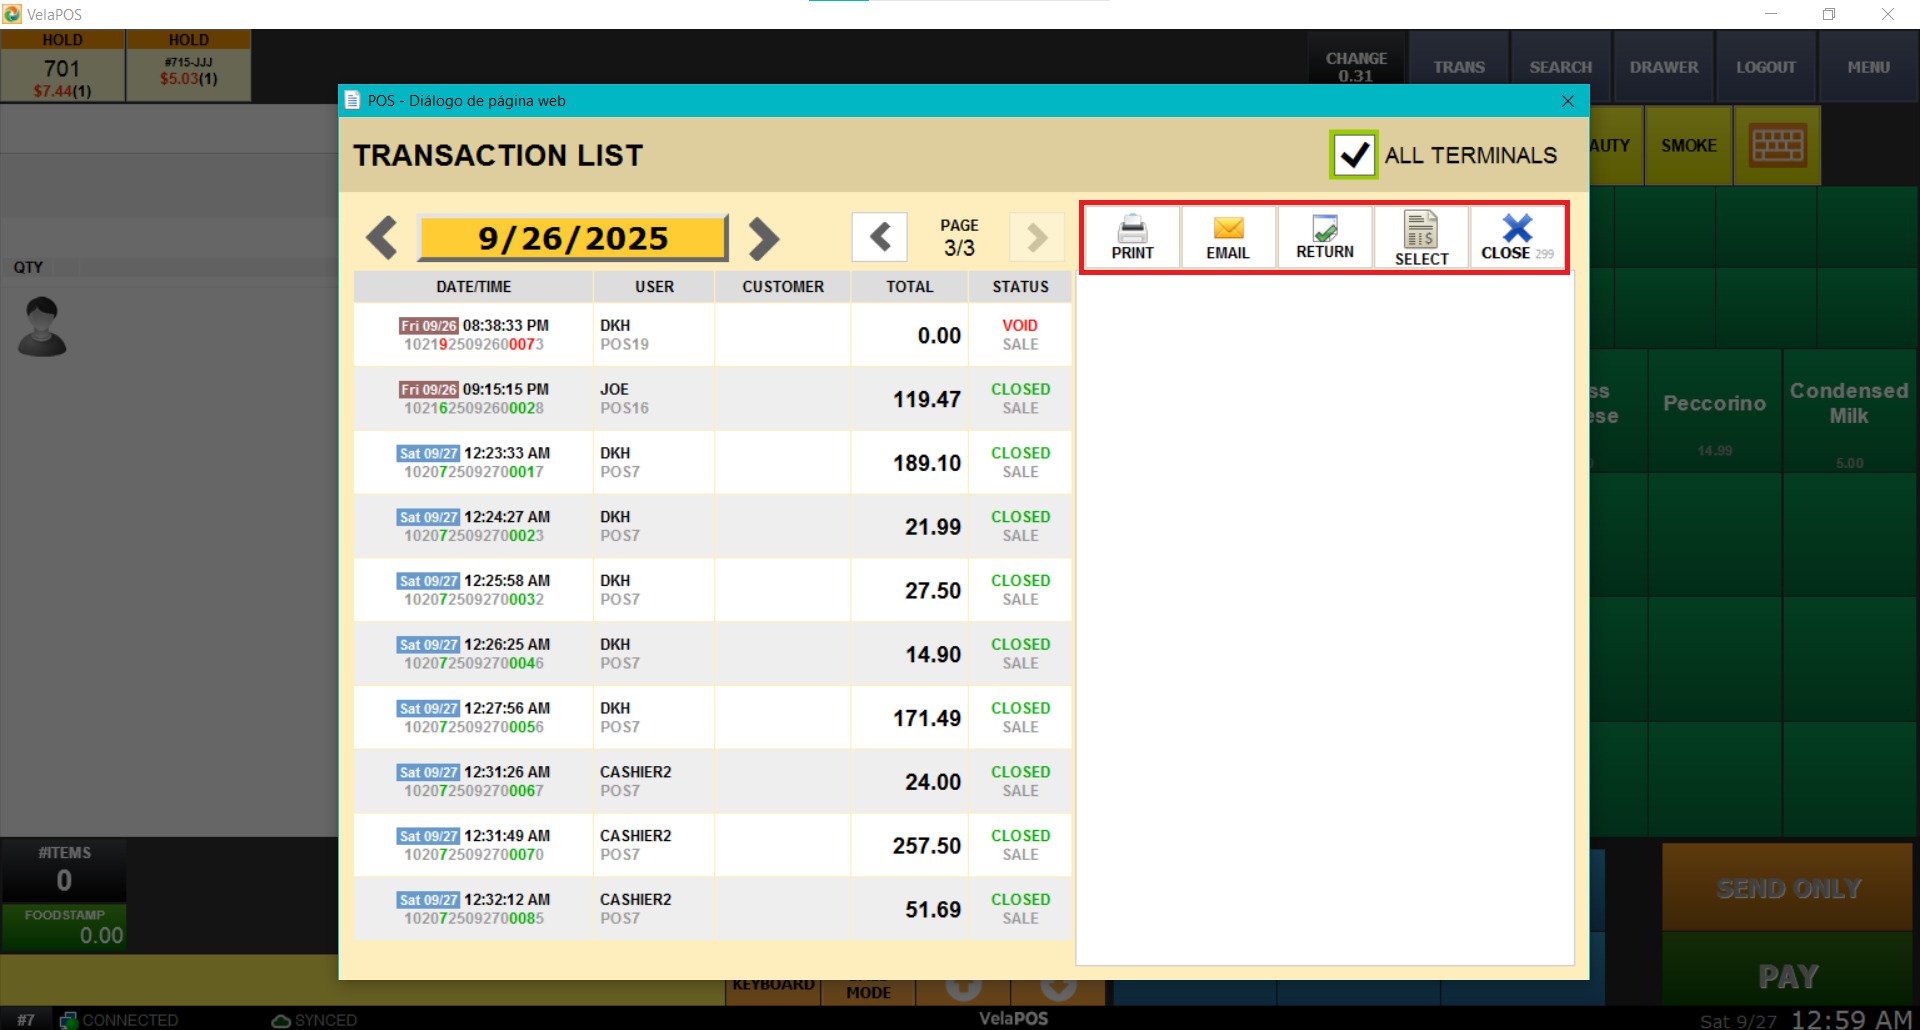Open the MENU top bar item

(1868, 67)
